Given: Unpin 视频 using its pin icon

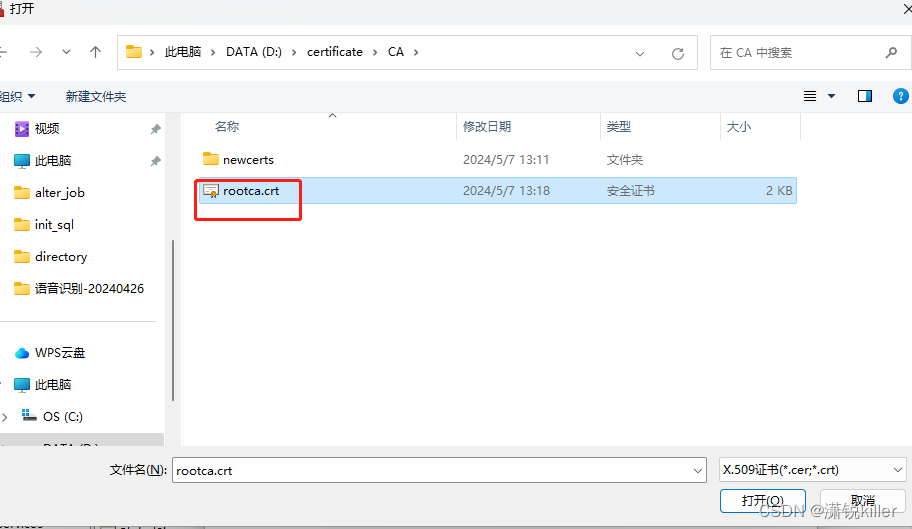Looking at the screenshot, I should pos(155,129).
